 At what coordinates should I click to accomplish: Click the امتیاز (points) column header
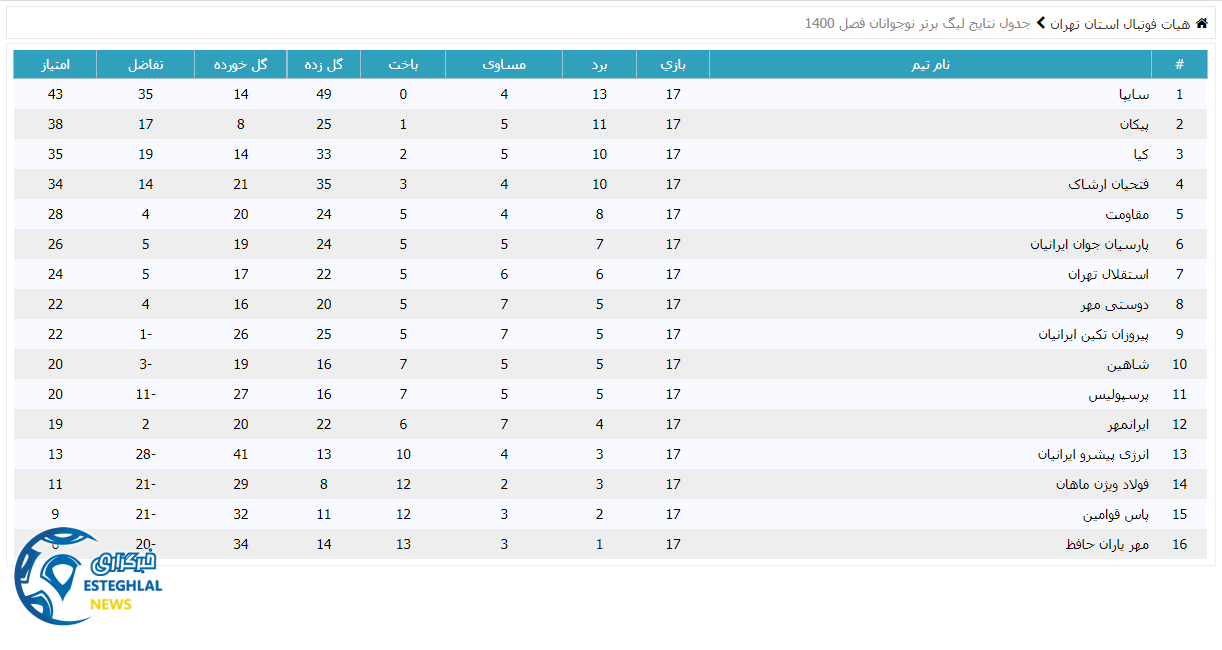point(55,64)
